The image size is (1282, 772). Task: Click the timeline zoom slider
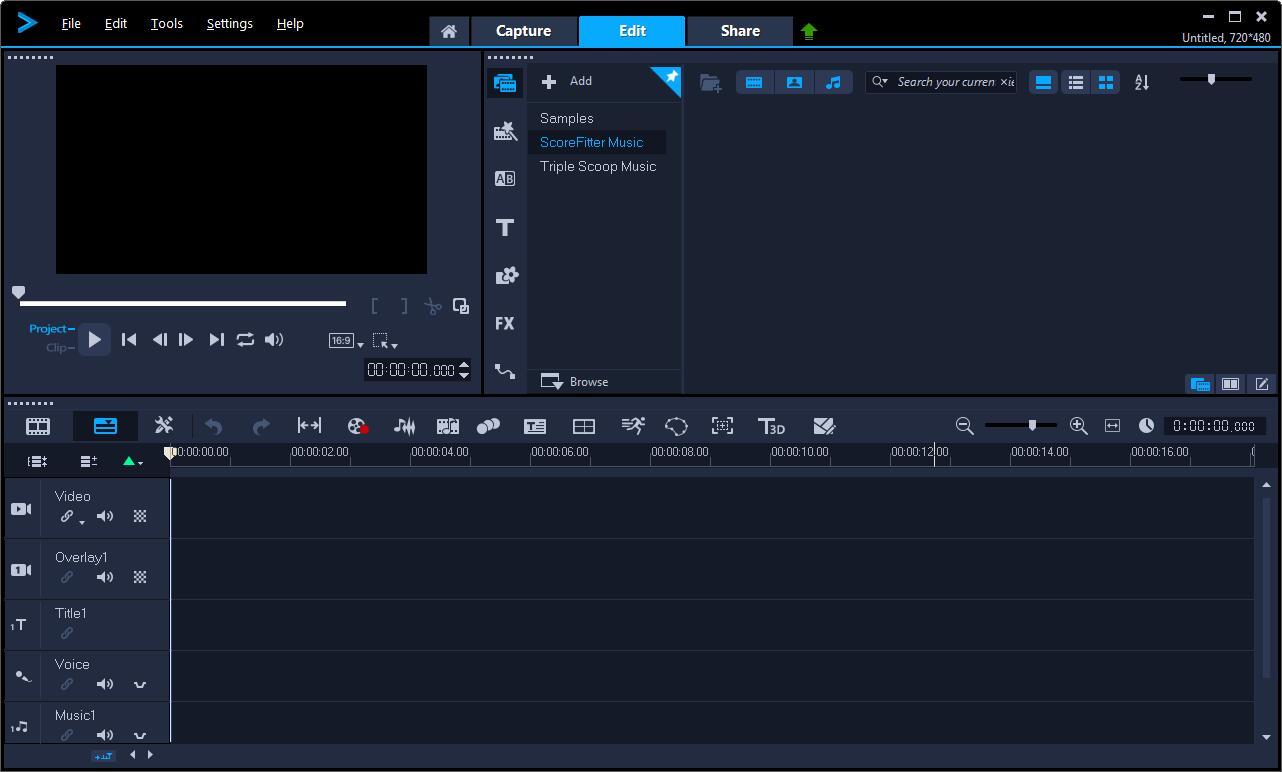(1032, 426)
